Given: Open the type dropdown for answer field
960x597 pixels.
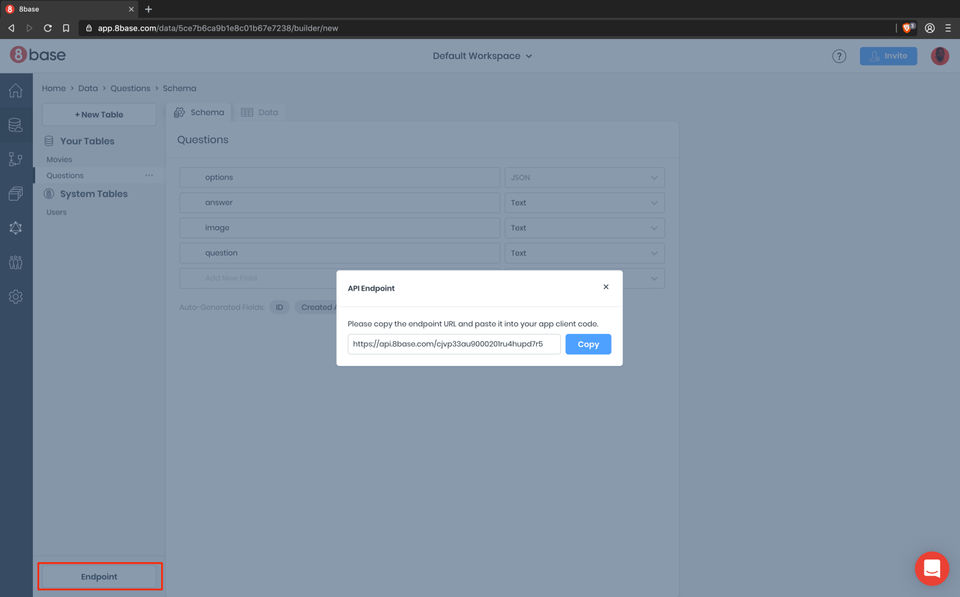Looking at the screenshot, I should (585, 203).
